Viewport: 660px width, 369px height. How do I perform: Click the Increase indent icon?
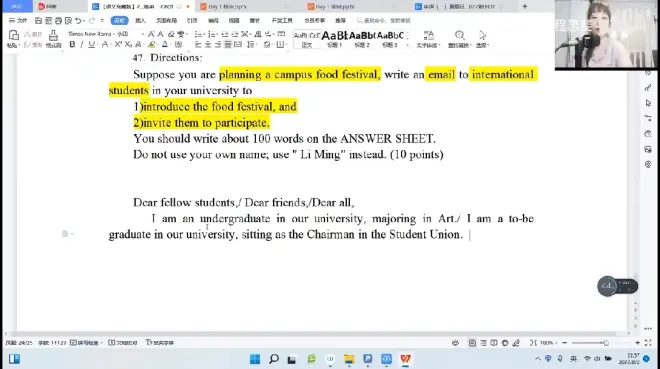(235, 34)
